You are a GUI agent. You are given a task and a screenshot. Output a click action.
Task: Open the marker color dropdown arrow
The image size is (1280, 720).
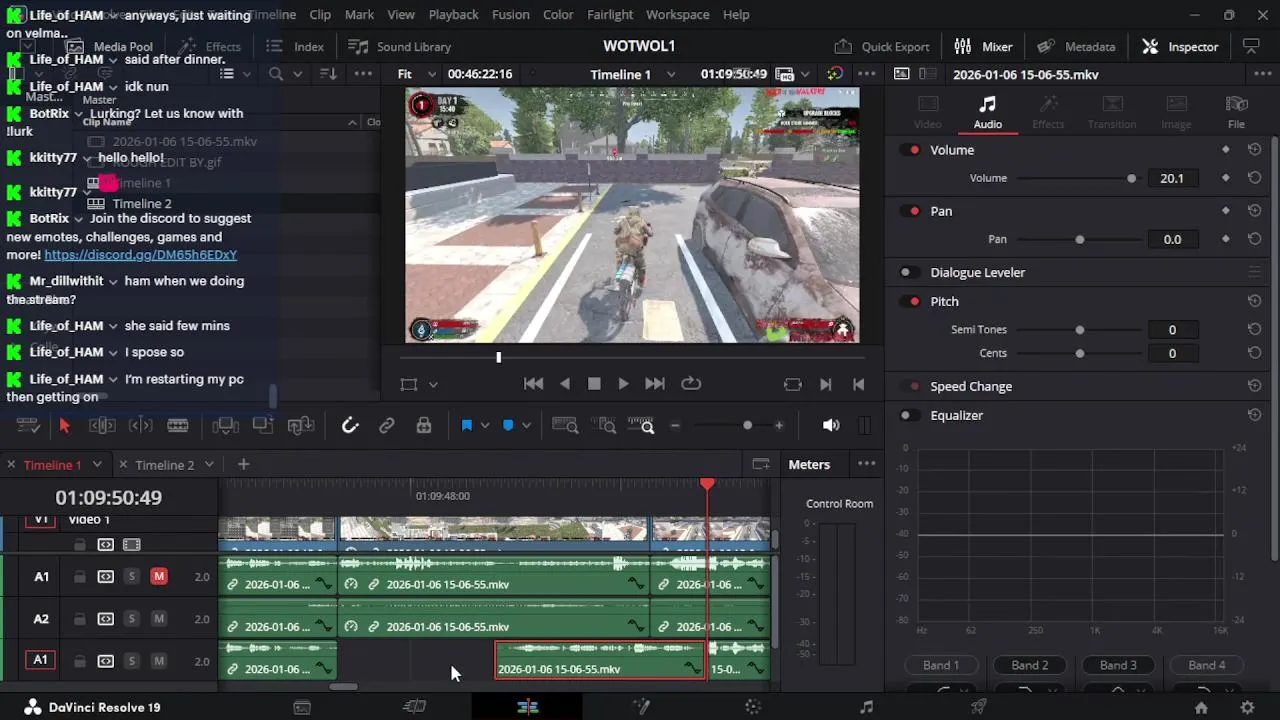click(526, 426)
